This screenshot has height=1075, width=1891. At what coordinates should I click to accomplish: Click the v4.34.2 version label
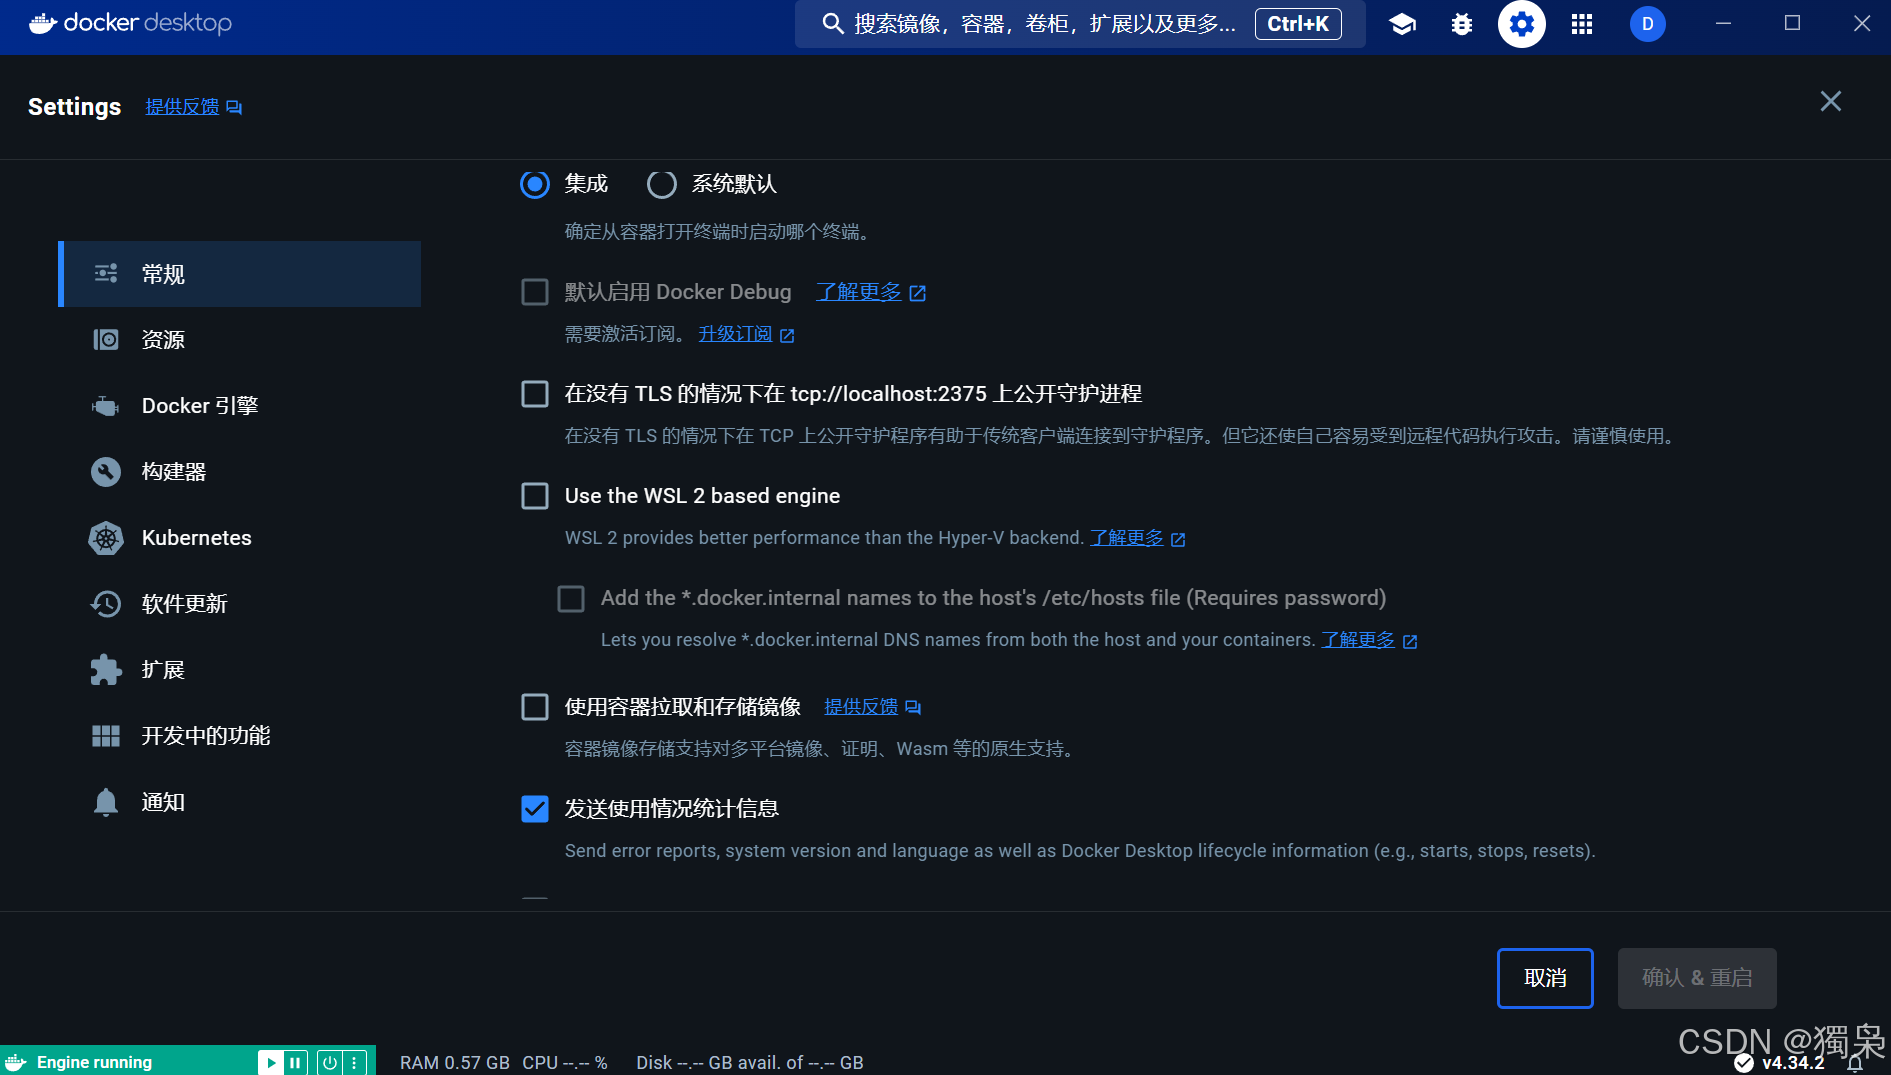coord(1793,1063)
